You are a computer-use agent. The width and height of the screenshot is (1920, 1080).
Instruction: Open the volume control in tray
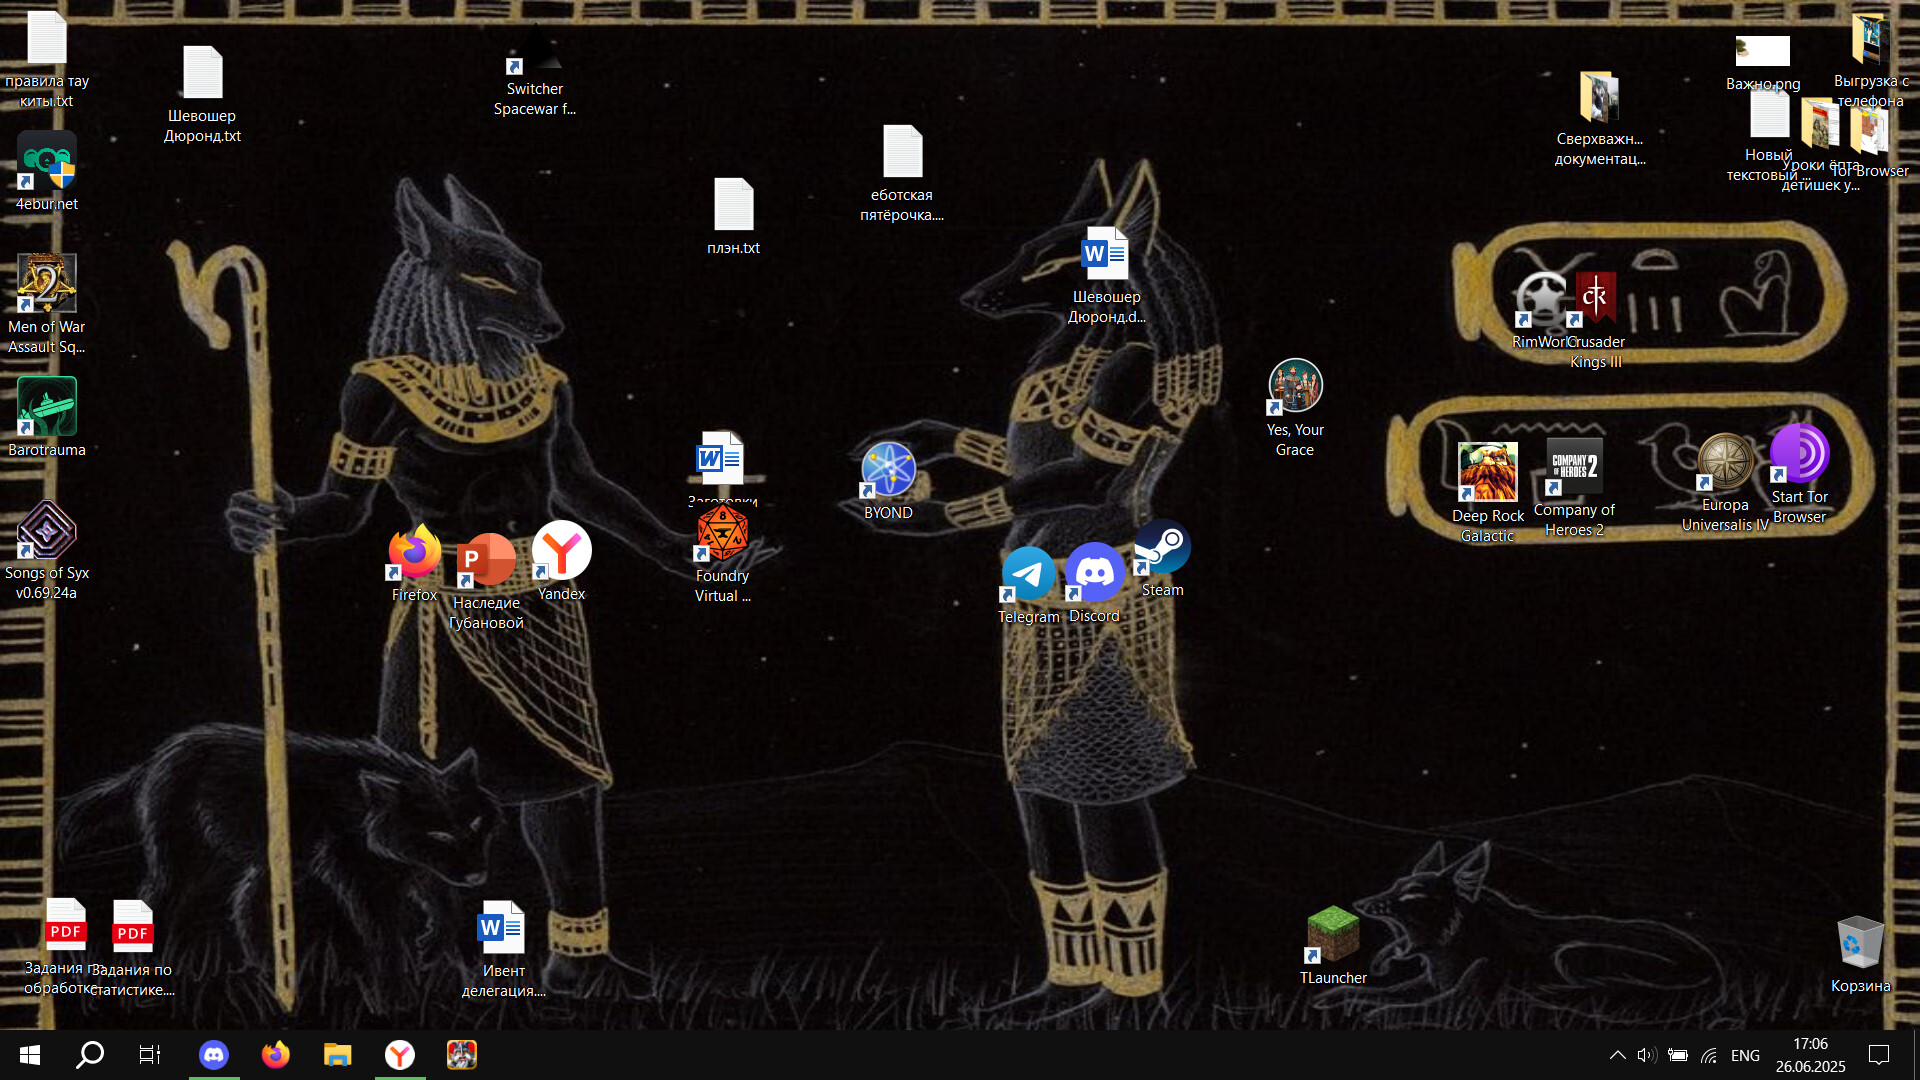point(1647,1055)
